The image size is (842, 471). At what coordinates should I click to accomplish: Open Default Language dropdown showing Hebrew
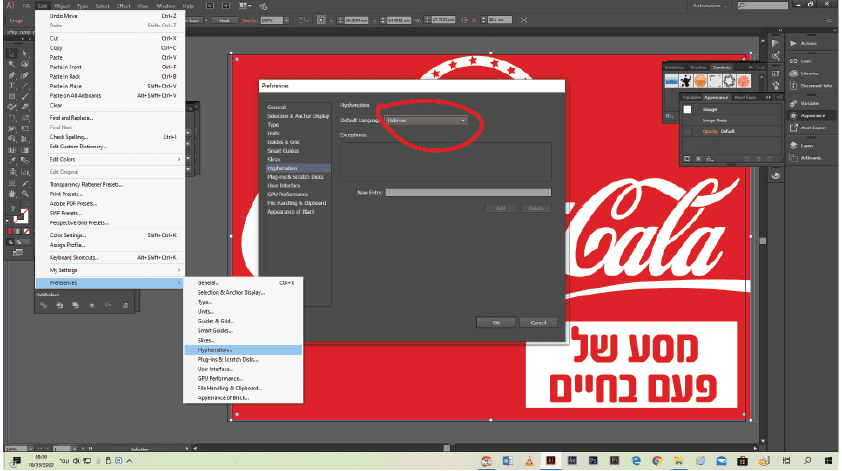[425, 120]
